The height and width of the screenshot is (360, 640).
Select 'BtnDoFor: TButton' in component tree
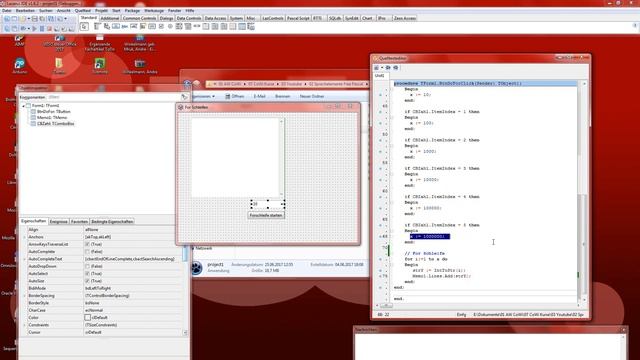pyautogui.click(x=53, y=111)
